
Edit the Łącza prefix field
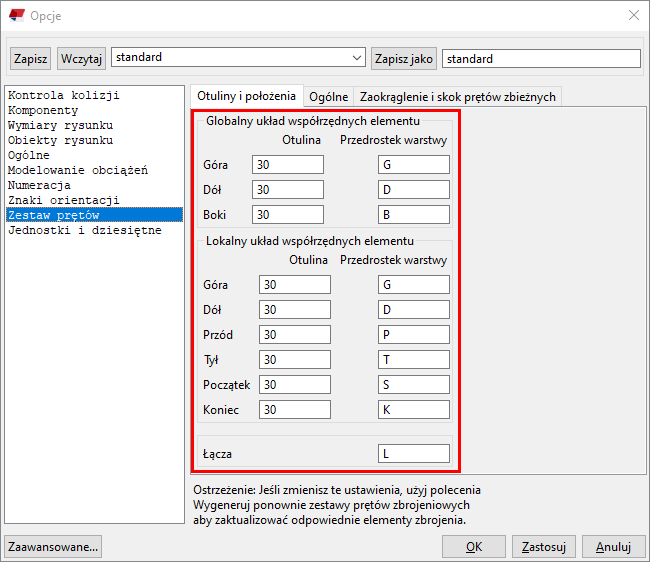[413, 454]
